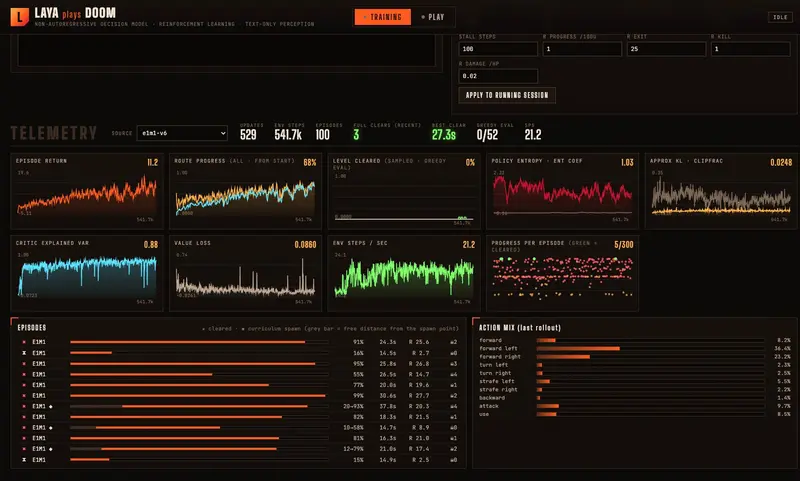Image resolution: width=800 pixels, height=481 pixels.
Task: Click the Action Mix (last rollout) heading
Action: click(519, 328)
